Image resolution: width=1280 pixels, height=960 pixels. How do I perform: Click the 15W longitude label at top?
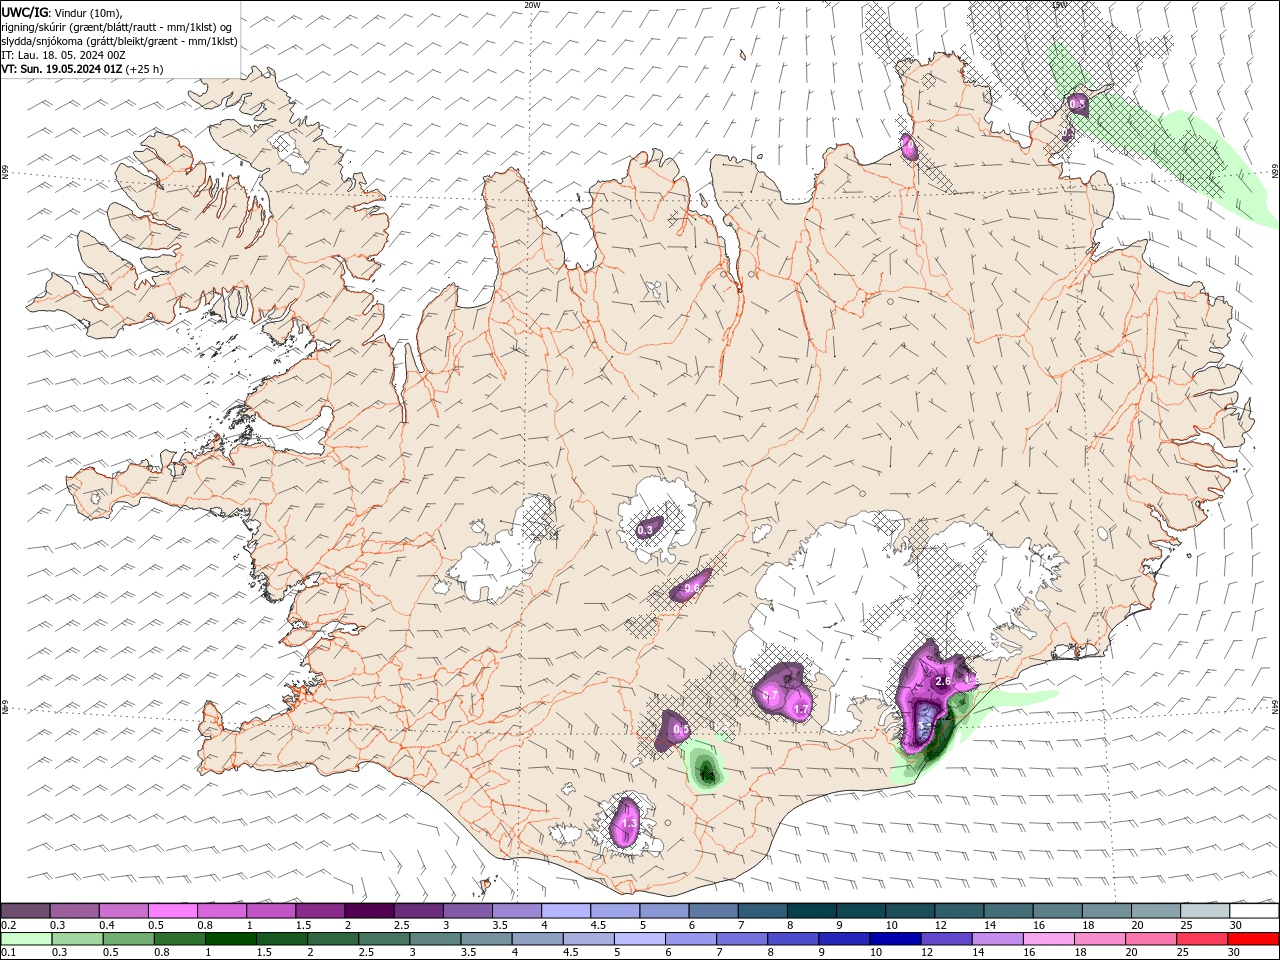point(1059,5)
